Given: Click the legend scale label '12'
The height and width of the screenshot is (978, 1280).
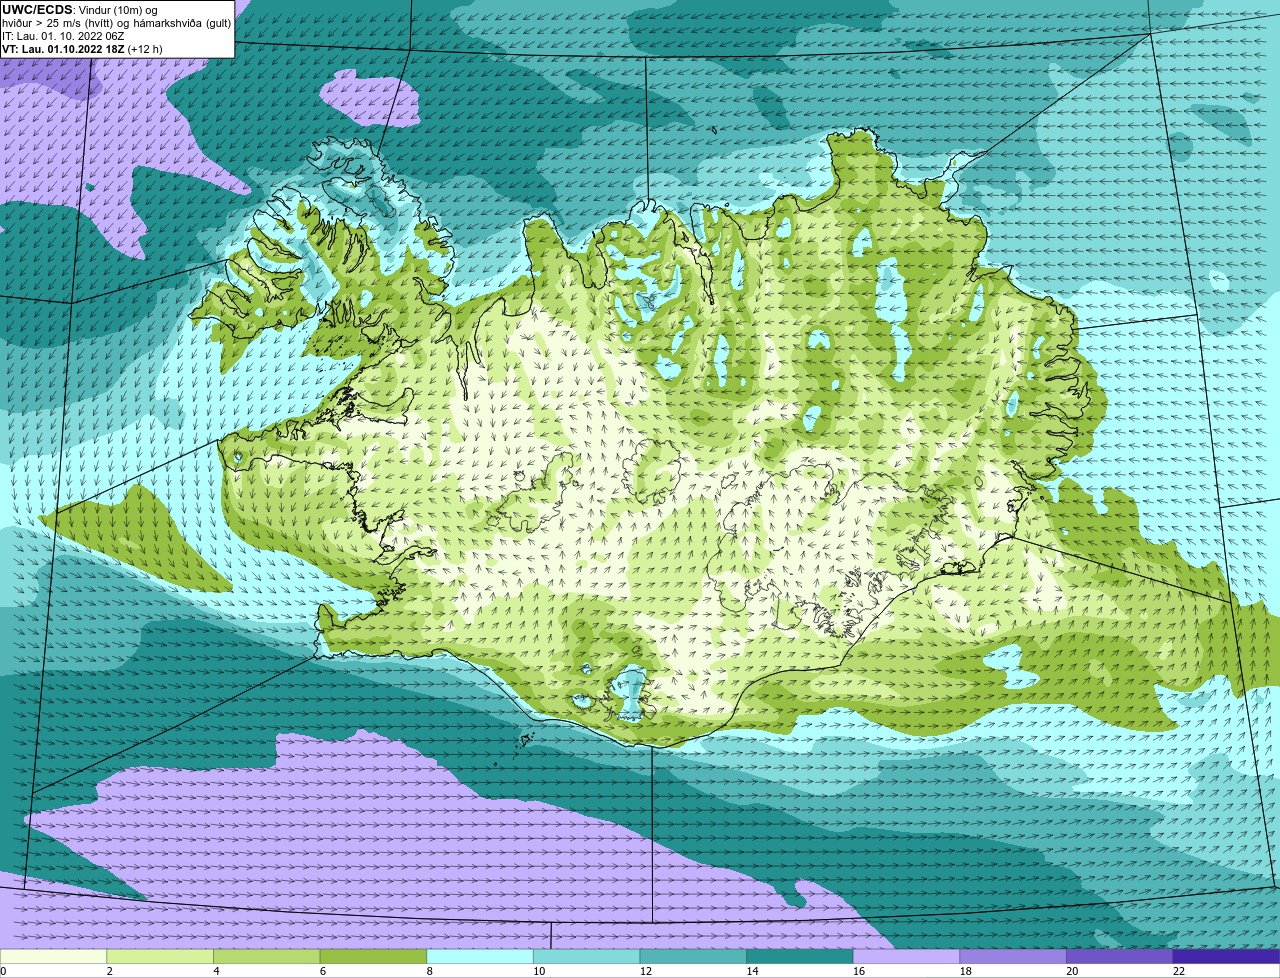Looking at the screenshot, I should [646, 971].
